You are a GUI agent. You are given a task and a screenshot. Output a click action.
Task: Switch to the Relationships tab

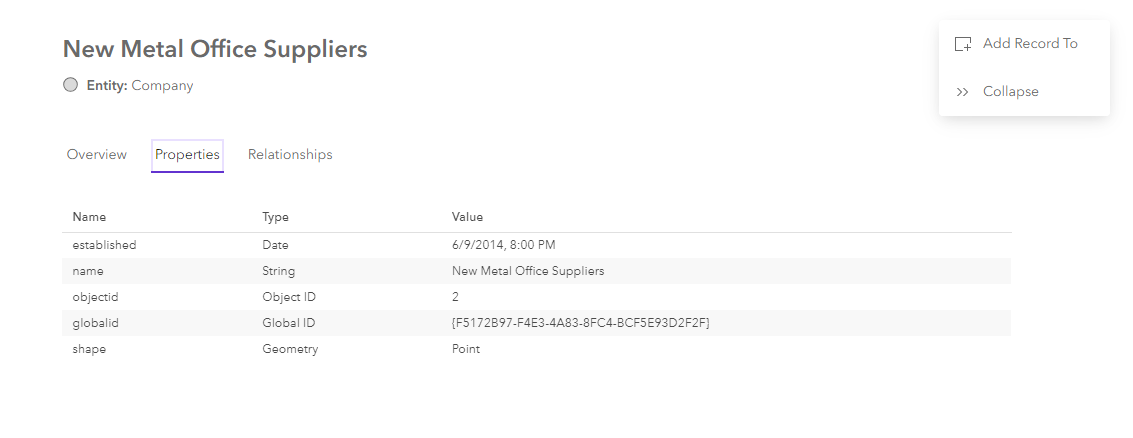290,155
